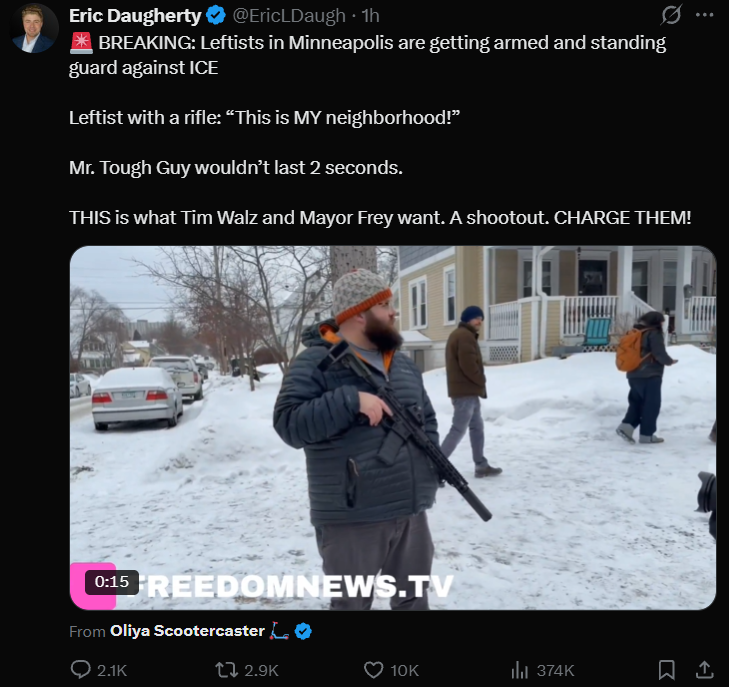Click the 0:15 video duration badge

tap(112, 582)
